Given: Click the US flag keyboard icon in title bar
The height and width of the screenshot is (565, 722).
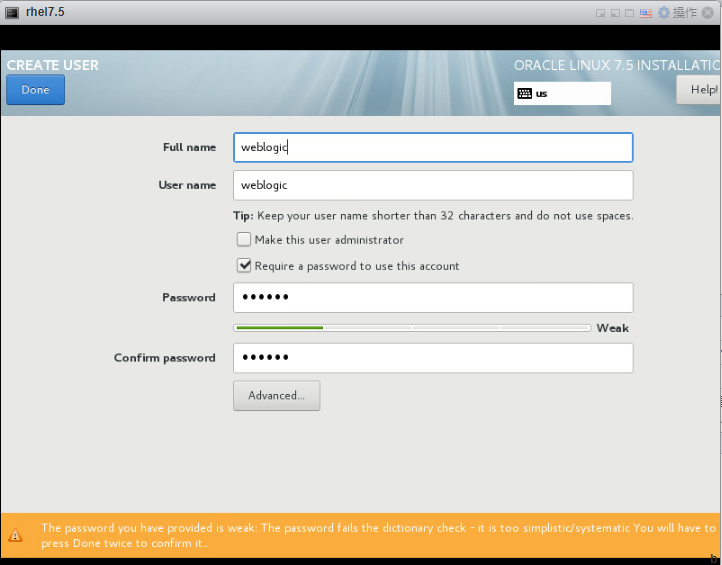Looking at the screenshot, I should pos(646,13).
